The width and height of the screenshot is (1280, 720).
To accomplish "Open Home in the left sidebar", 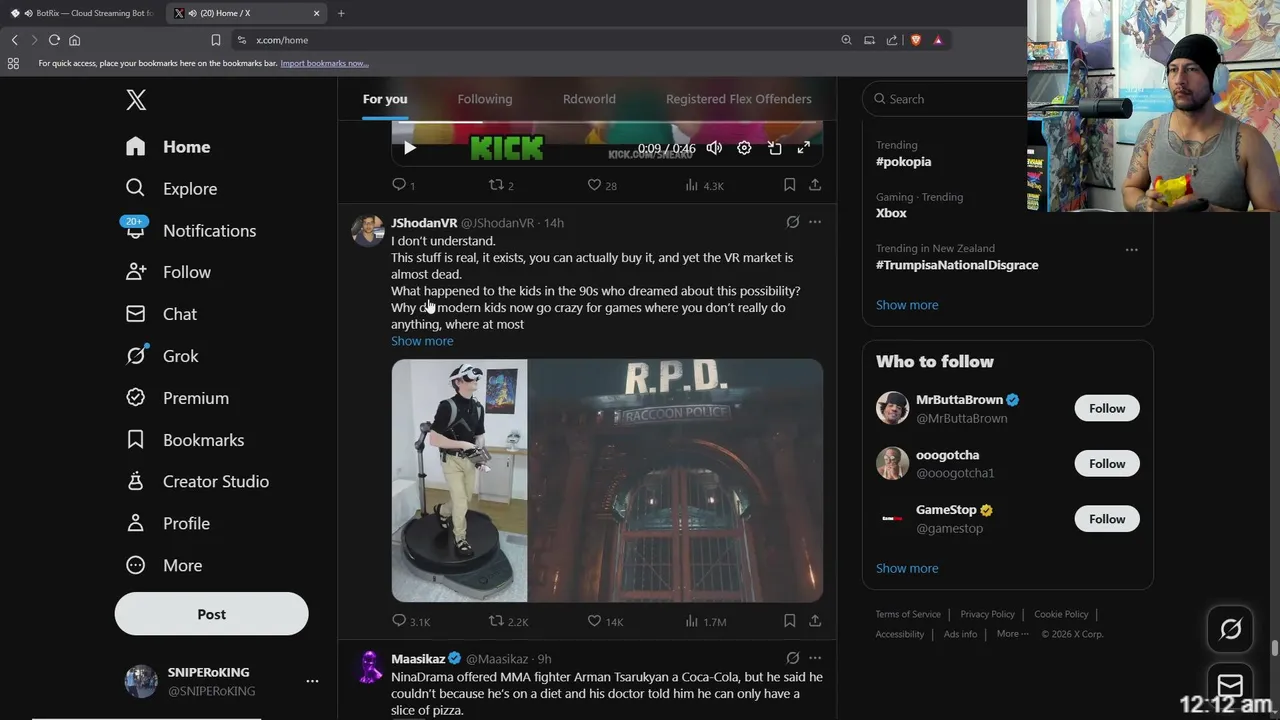I will pos(168,147).
